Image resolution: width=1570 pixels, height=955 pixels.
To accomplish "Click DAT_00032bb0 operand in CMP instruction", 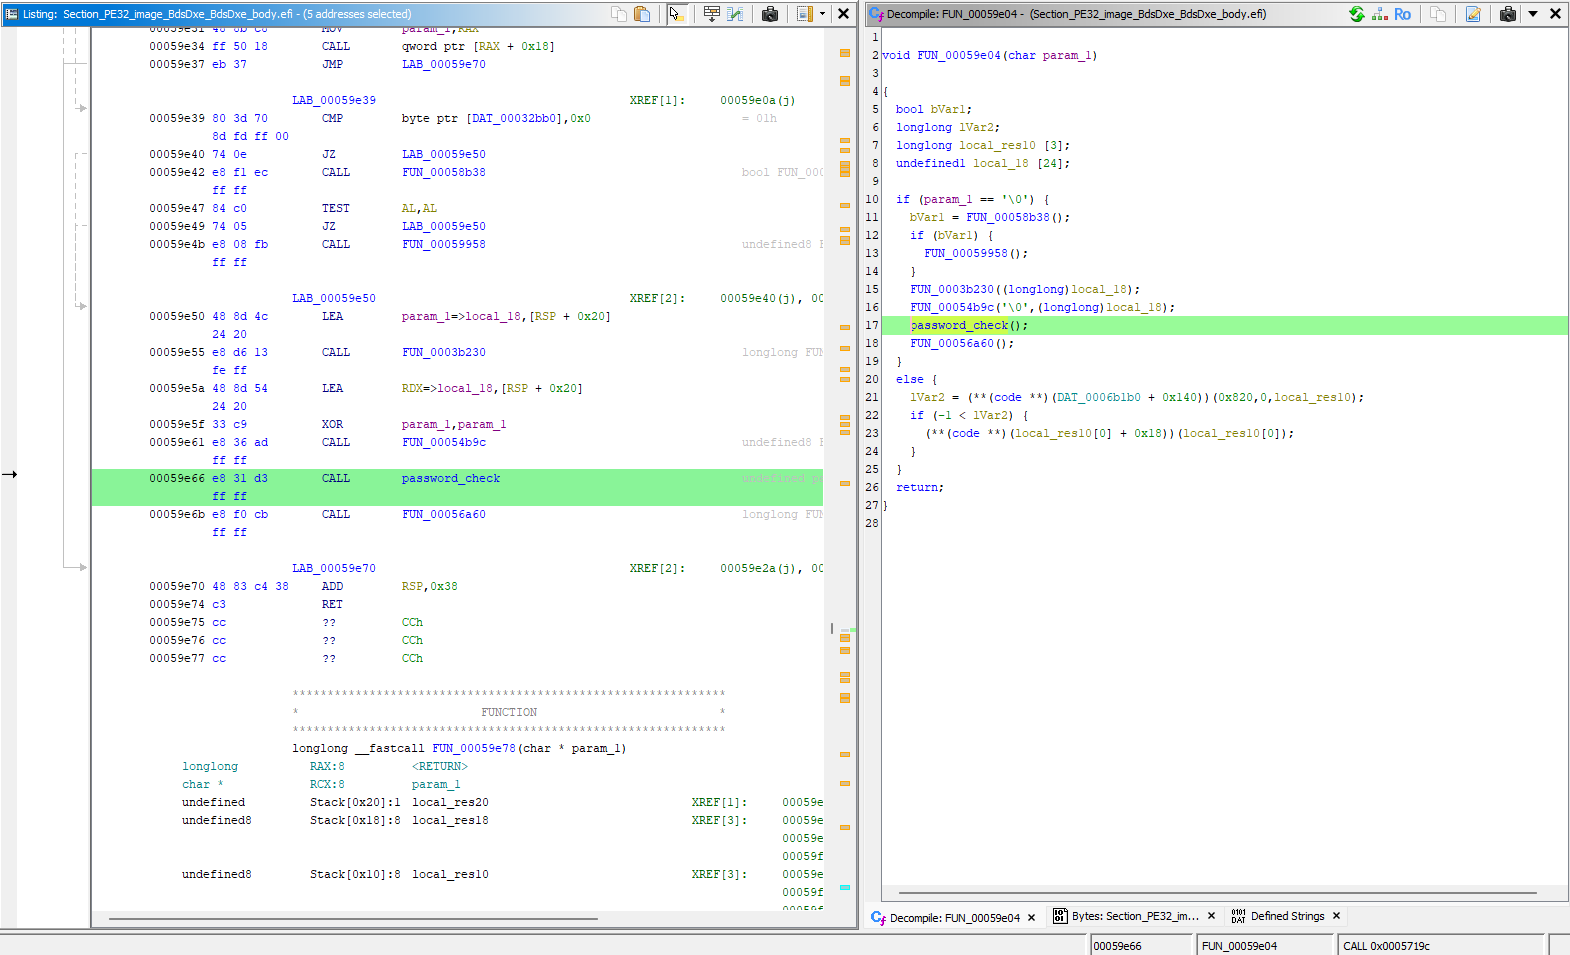I will [x=514, y=118].
